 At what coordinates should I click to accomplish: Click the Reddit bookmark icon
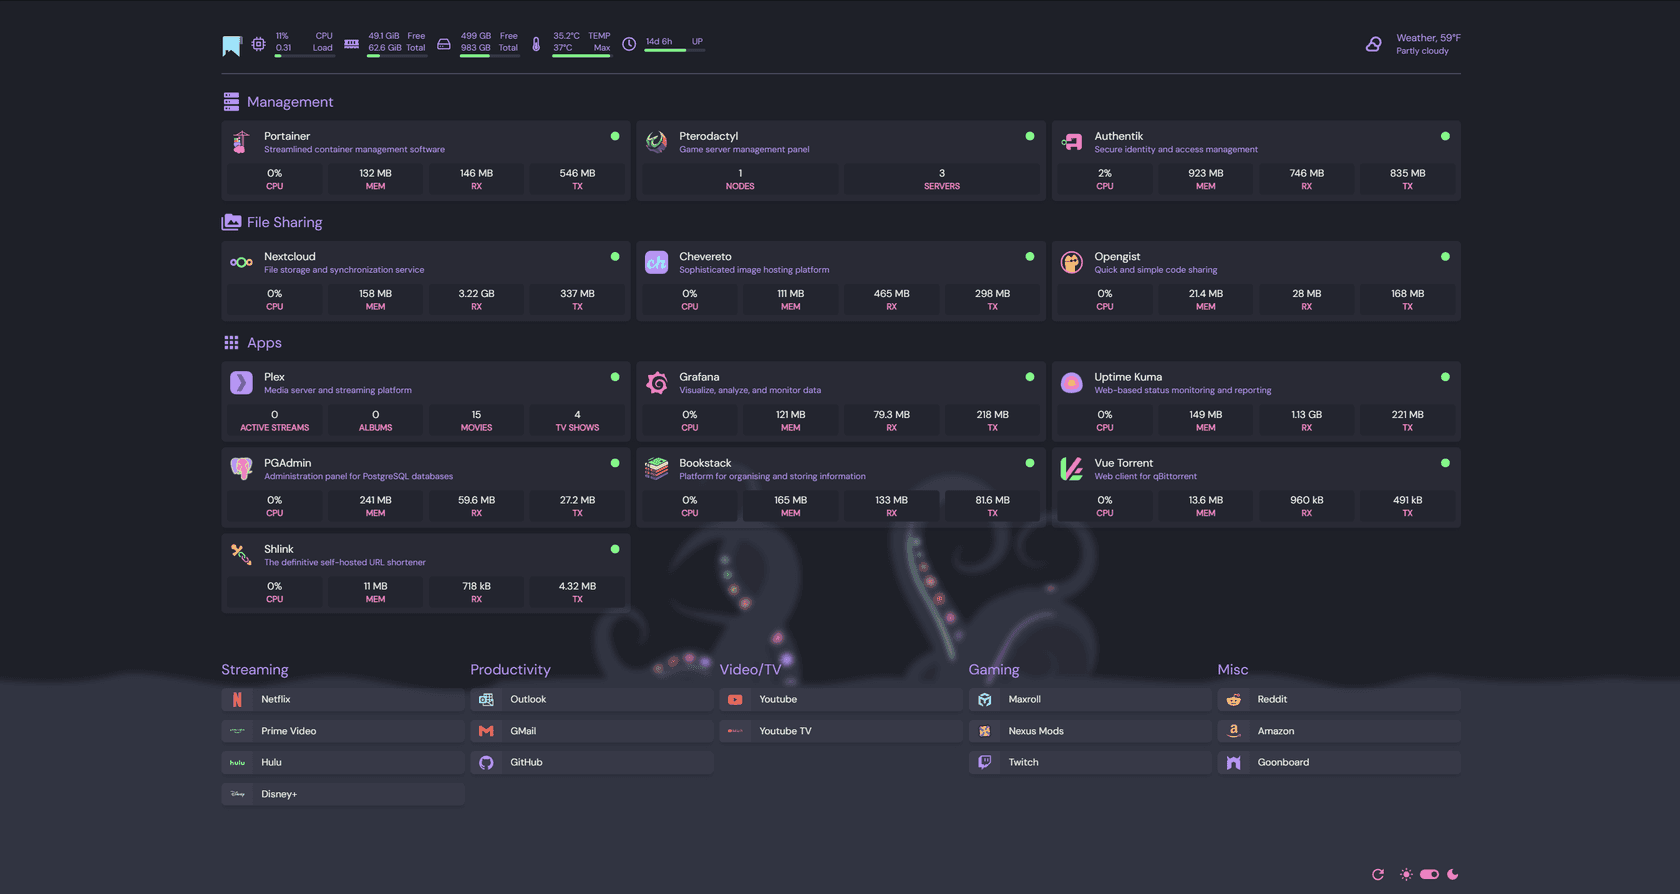[1234, 700]
